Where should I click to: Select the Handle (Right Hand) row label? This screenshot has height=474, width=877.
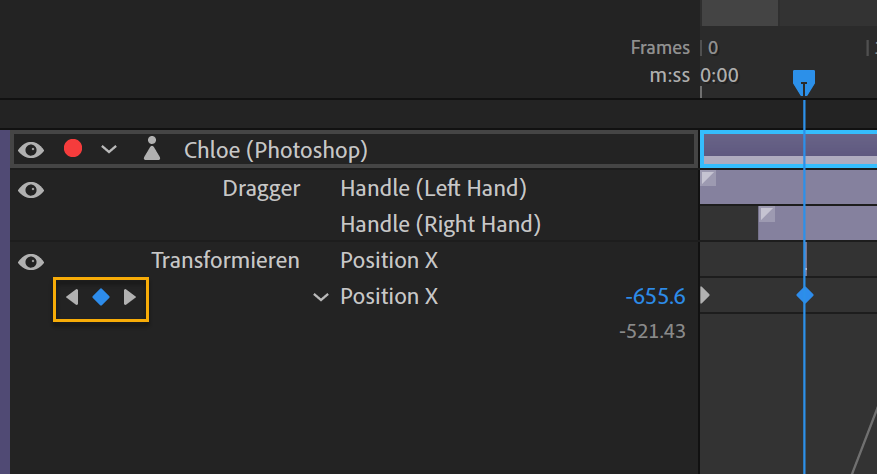point(440,224)
